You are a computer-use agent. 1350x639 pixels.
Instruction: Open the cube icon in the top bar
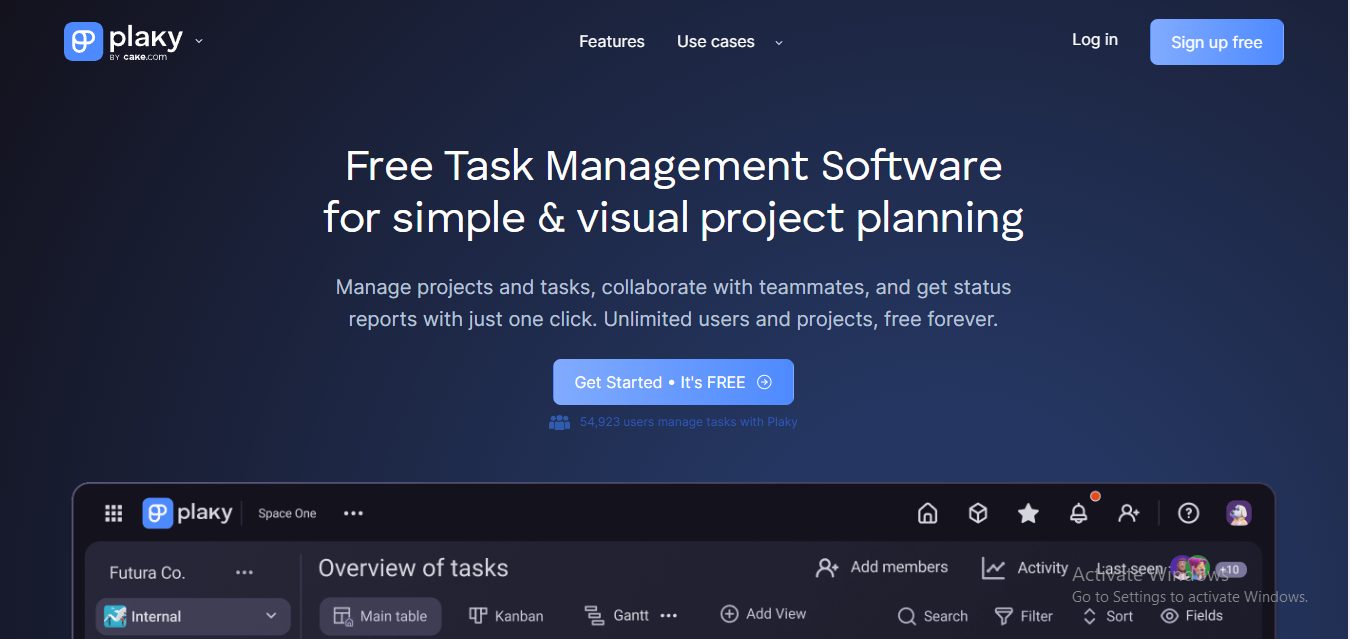click(978, 513)
